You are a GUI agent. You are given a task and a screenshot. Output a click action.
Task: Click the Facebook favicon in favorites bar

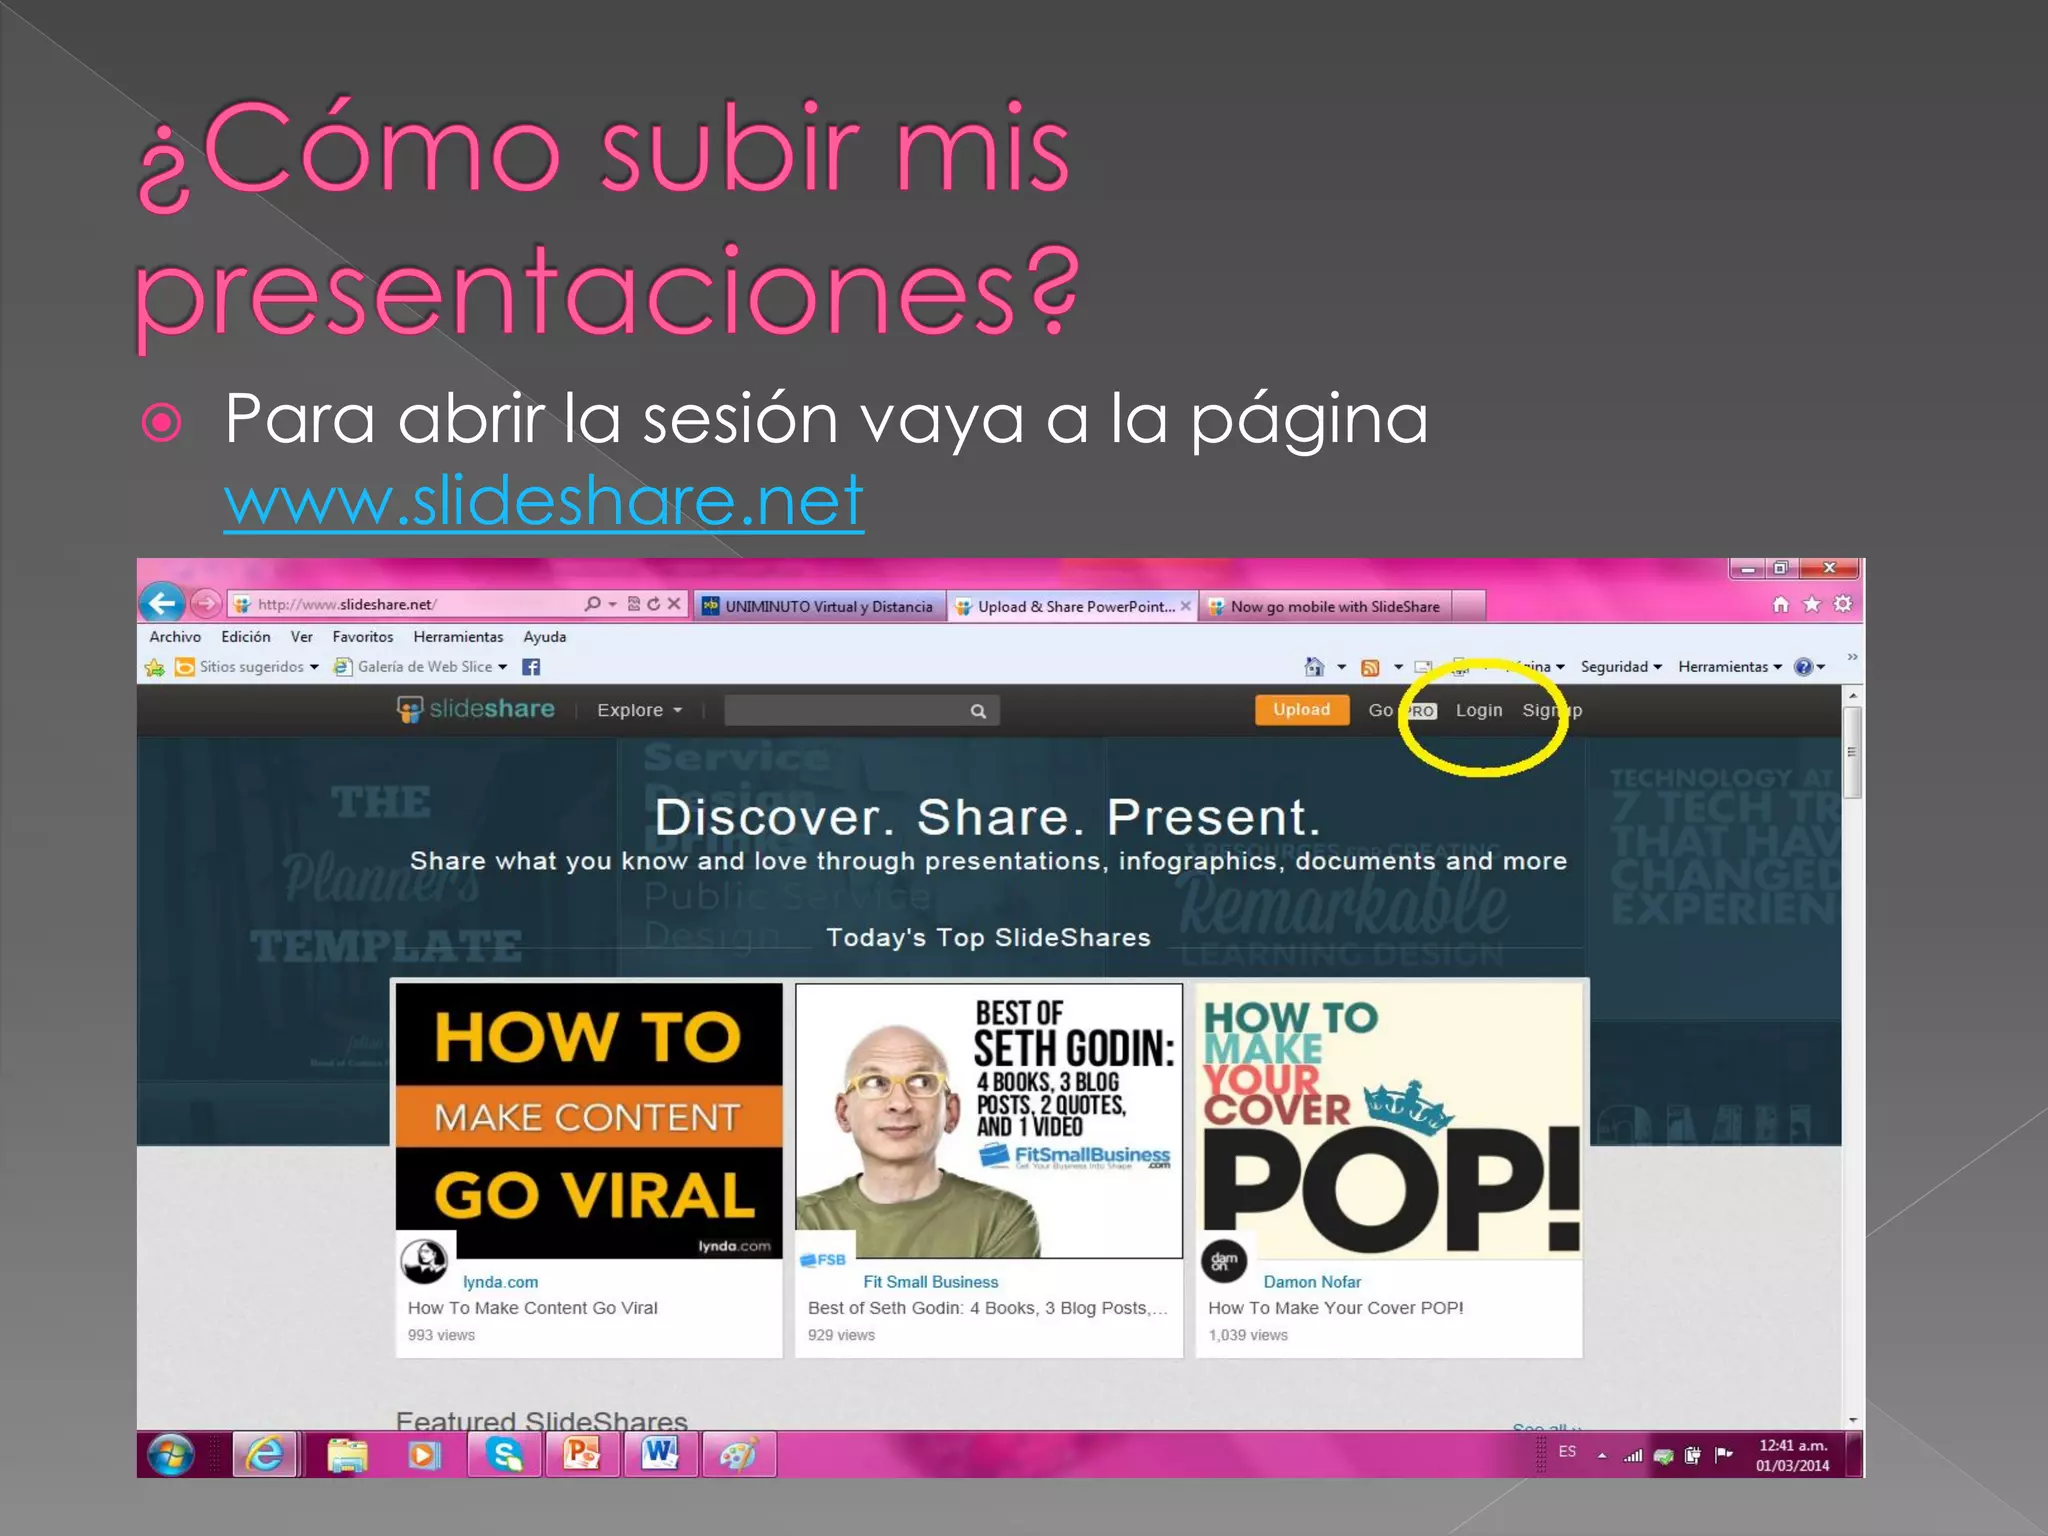point(531,667)
